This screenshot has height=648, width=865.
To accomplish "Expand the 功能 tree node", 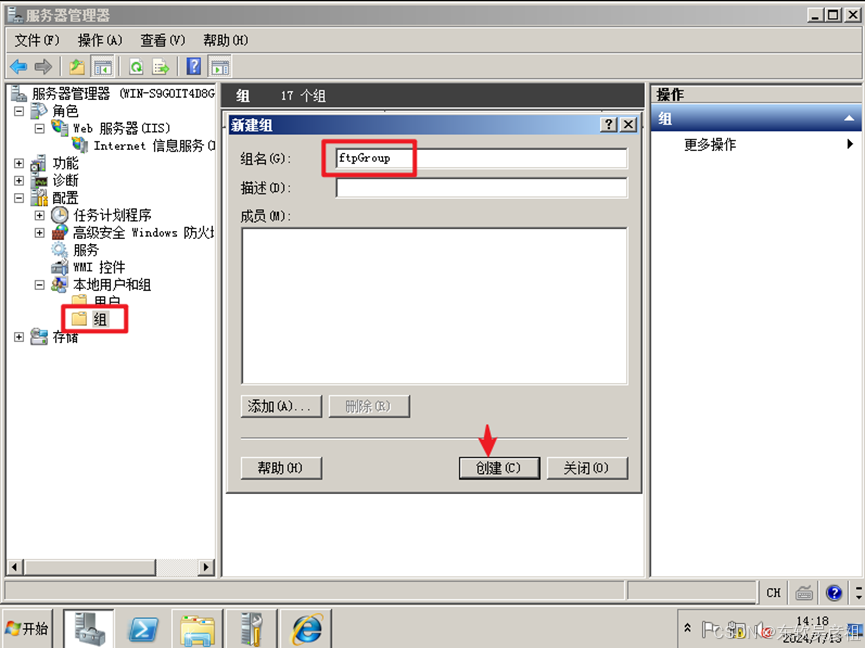I will [x=19, y=163].
